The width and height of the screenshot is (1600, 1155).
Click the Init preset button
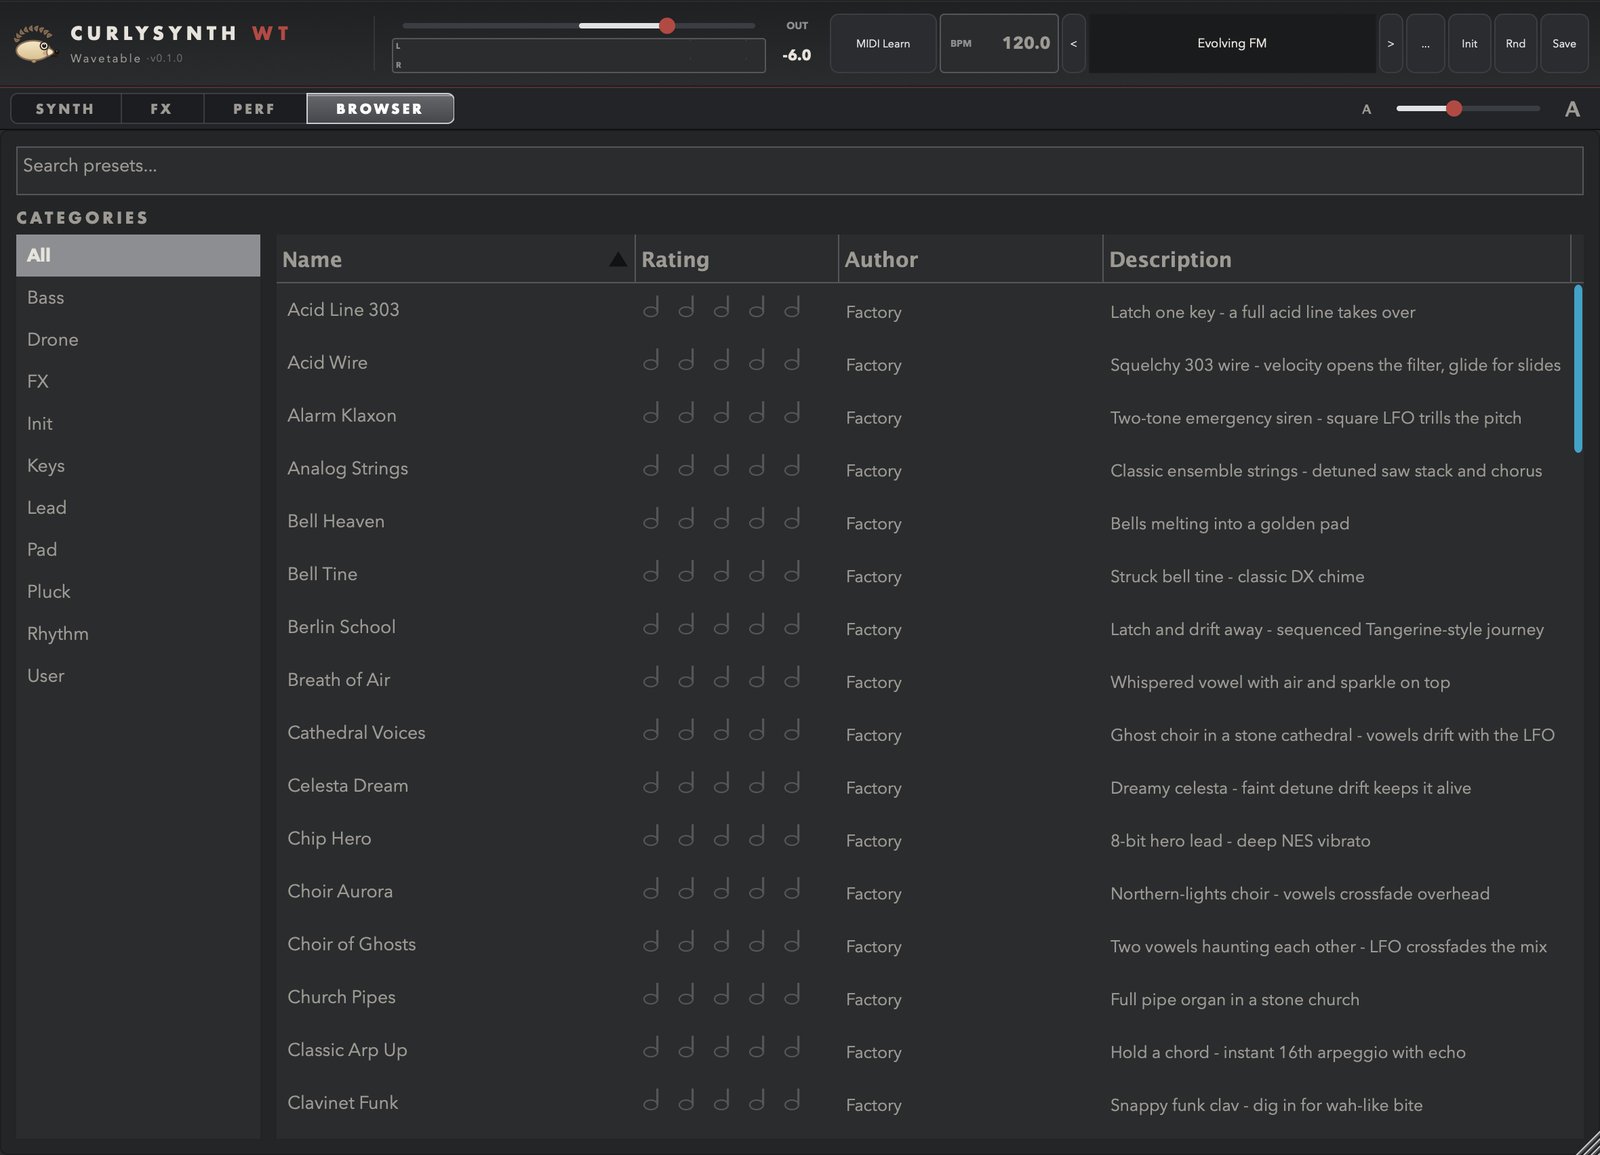tap(1469, 43)
